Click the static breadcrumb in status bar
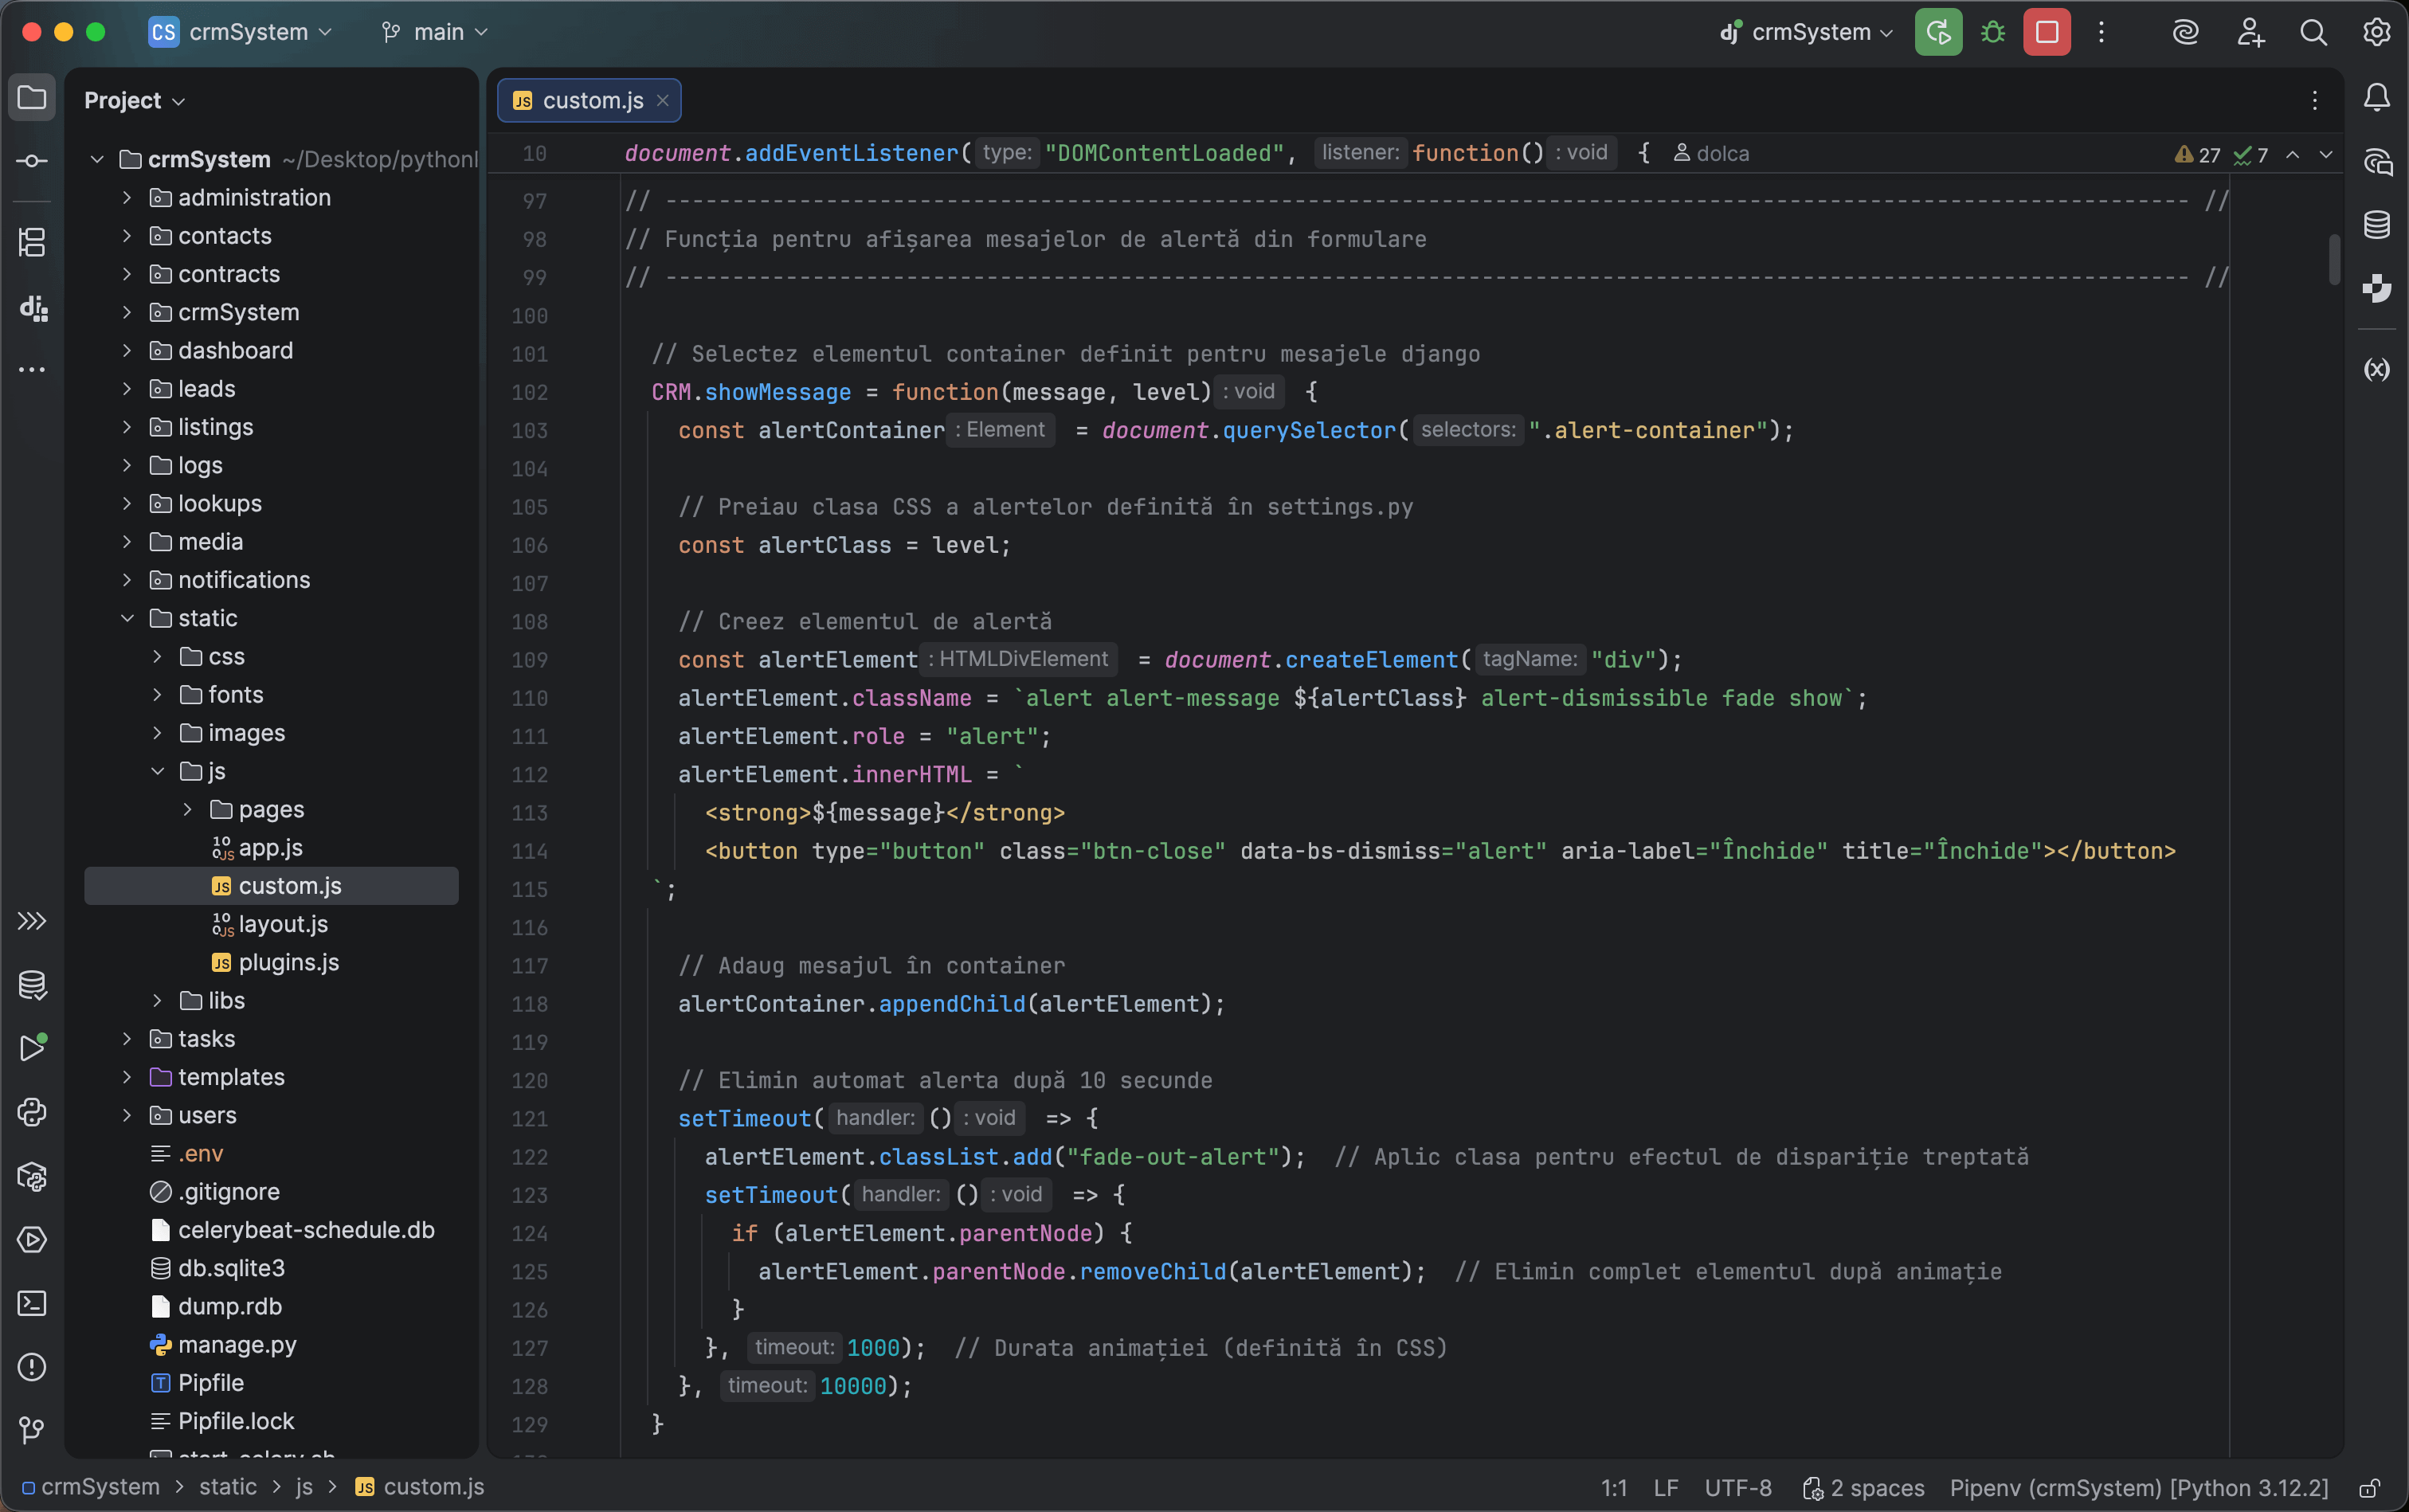This screenshot has width=2409, height=1512. tap(228, 1487)
